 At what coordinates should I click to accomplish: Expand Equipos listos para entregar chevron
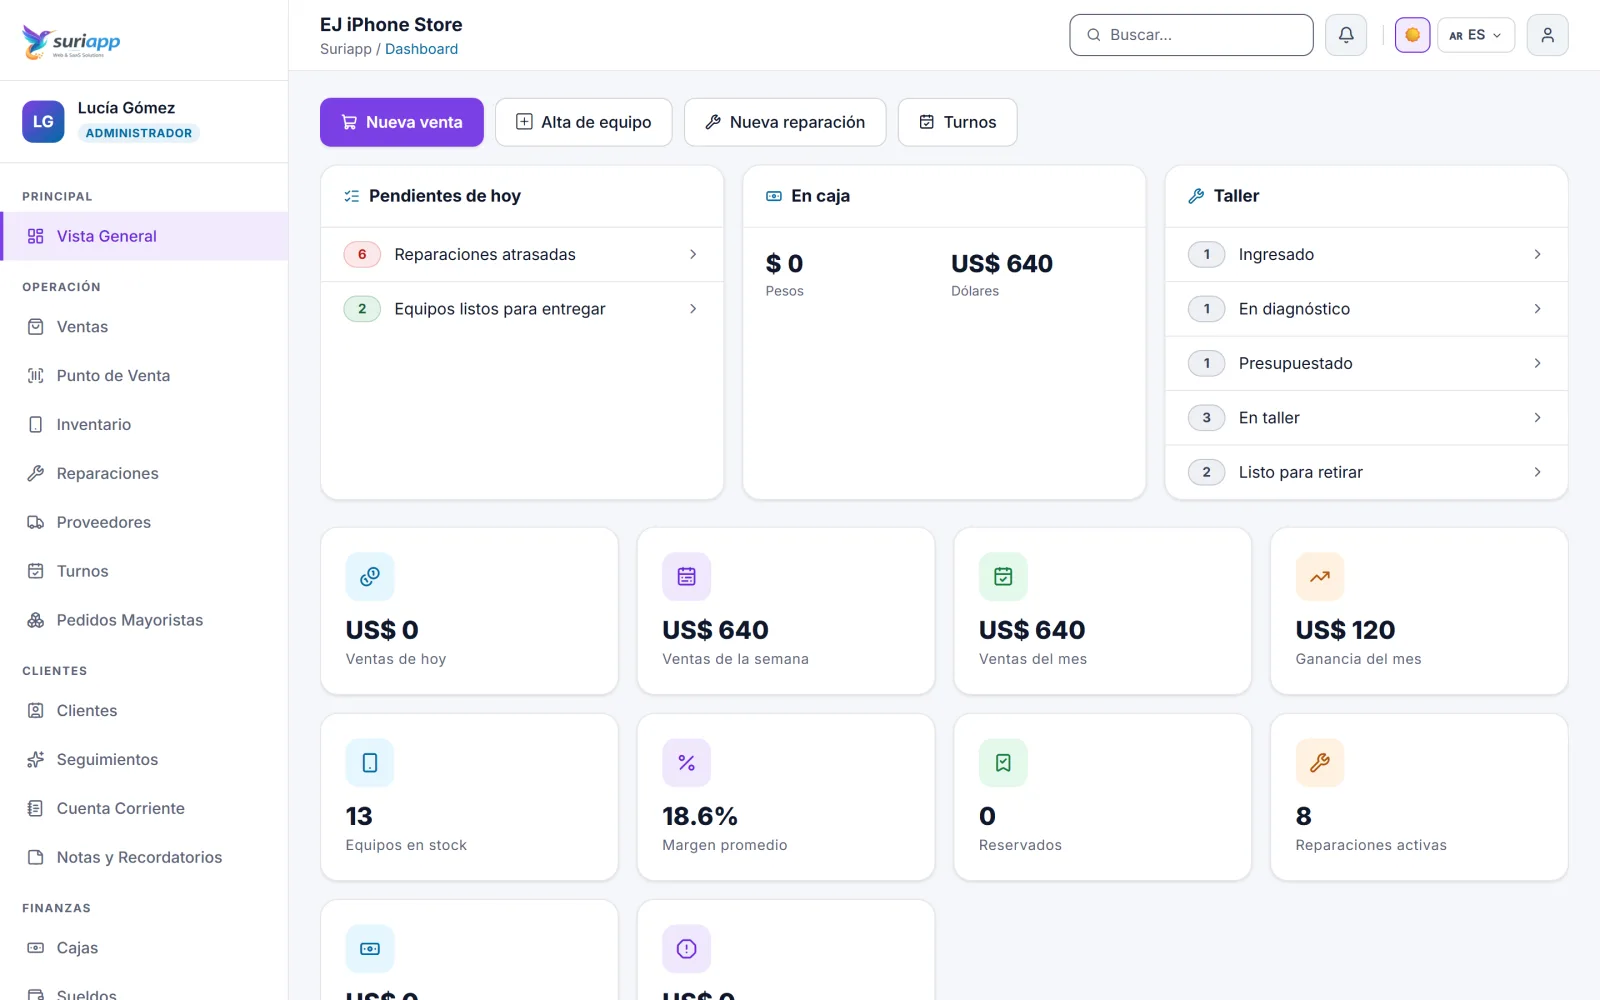tap(693, 309)
